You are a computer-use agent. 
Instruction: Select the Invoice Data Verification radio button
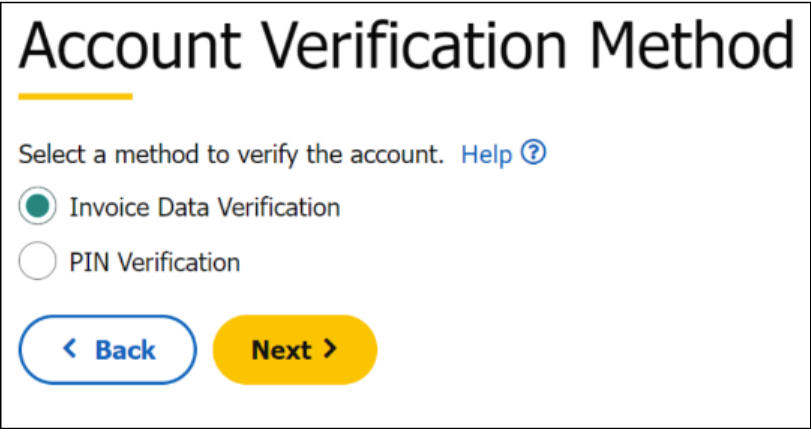[x=38, y=208]
